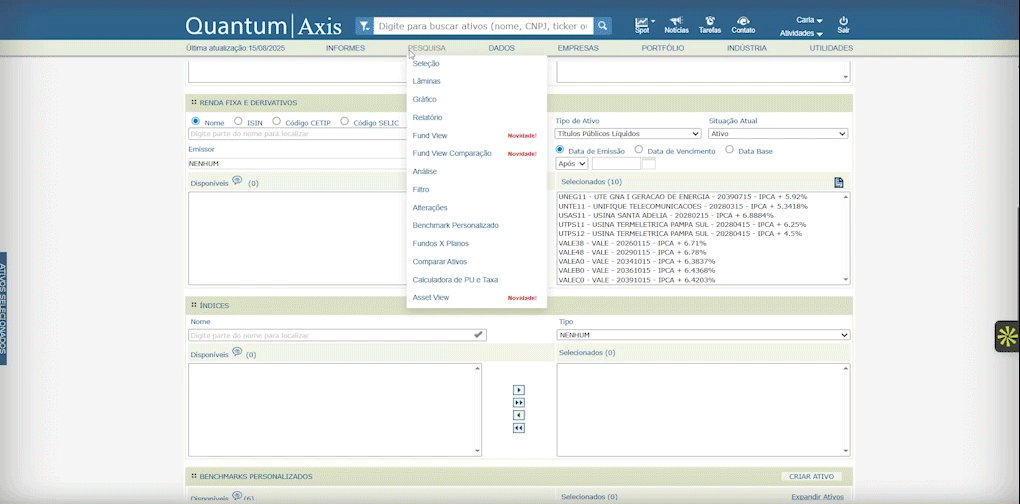Select the ISIN radio button

tap(238, 121)
